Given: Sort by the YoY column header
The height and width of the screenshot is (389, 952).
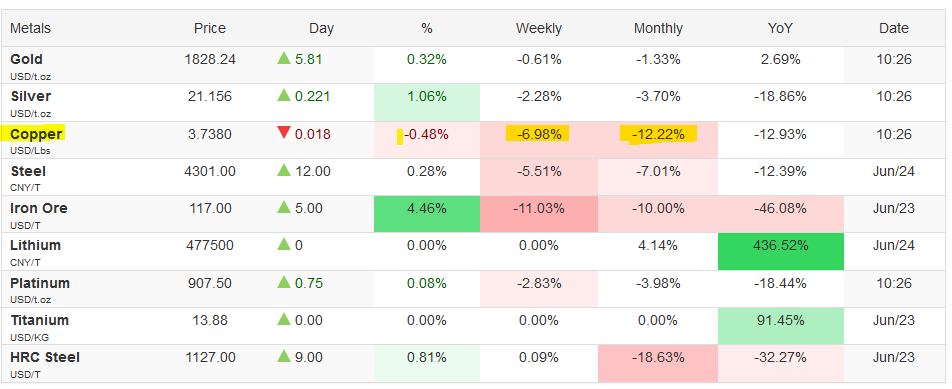Looking at the screenshot, I should 780,29.
